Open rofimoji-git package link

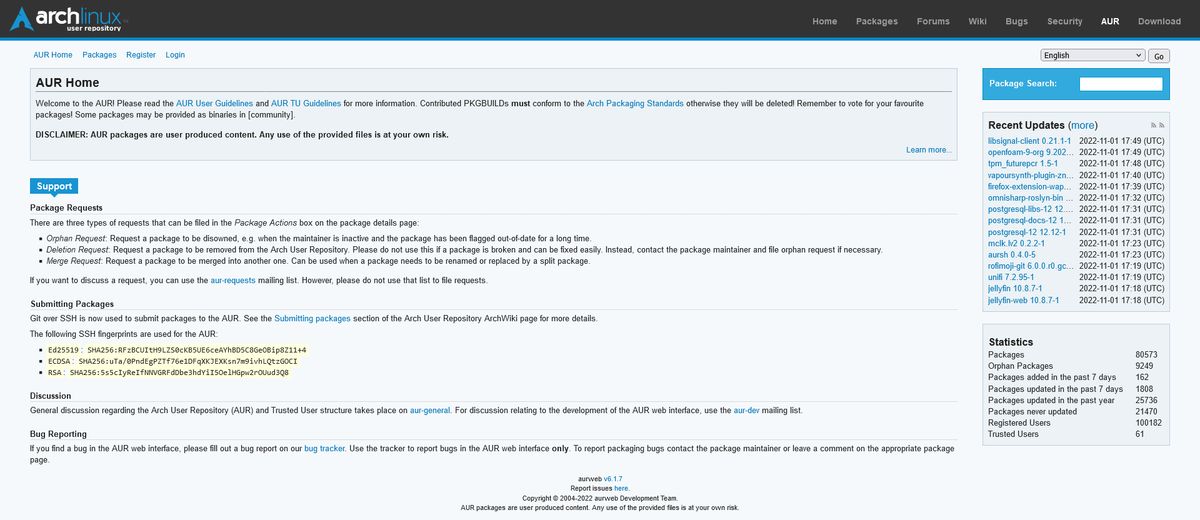tap(1029, 266)
